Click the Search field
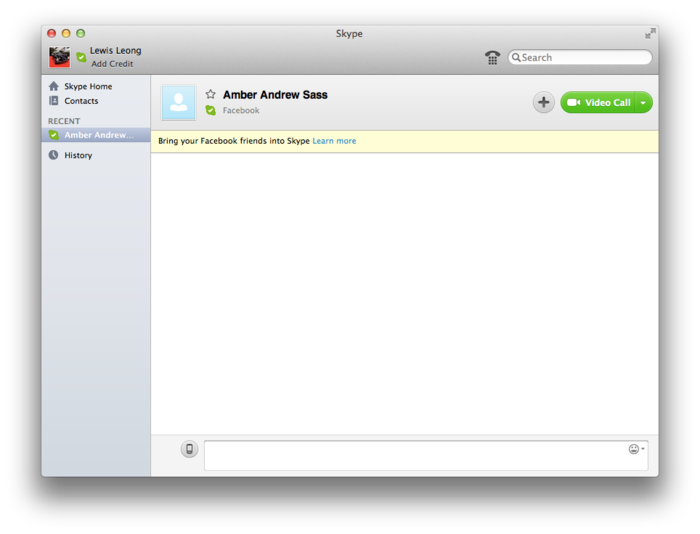 click(x=579, y=57)
